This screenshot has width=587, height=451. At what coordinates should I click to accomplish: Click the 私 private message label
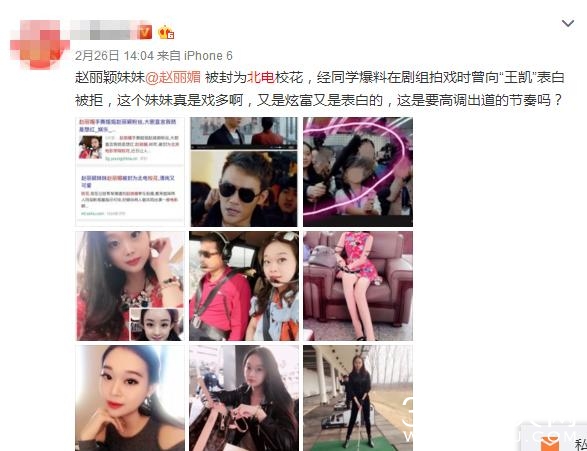coord(580,445)
